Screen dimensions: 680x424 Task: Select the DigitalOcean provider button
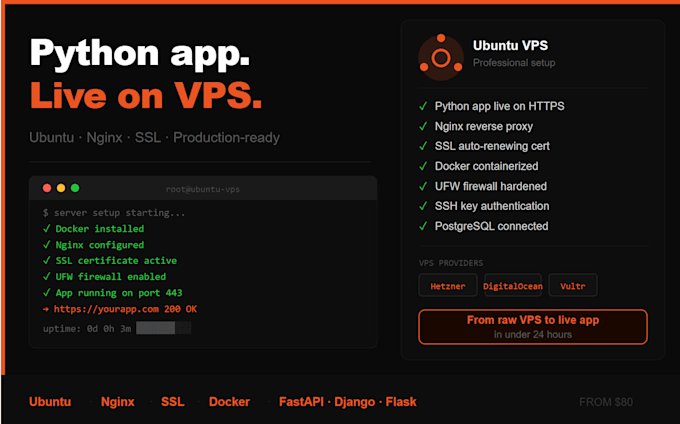coord(513,285)
